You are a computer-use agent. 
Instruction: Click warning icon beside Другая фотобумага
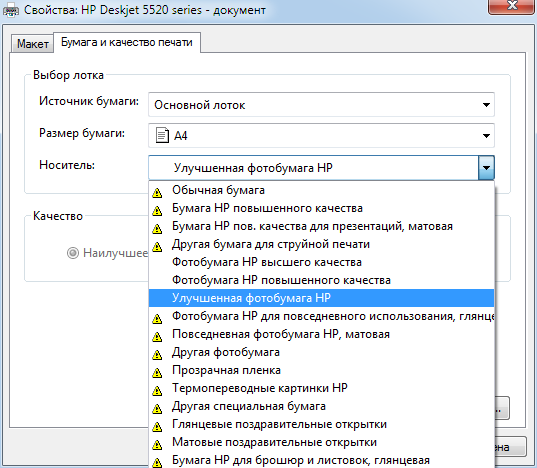[157, 355]
